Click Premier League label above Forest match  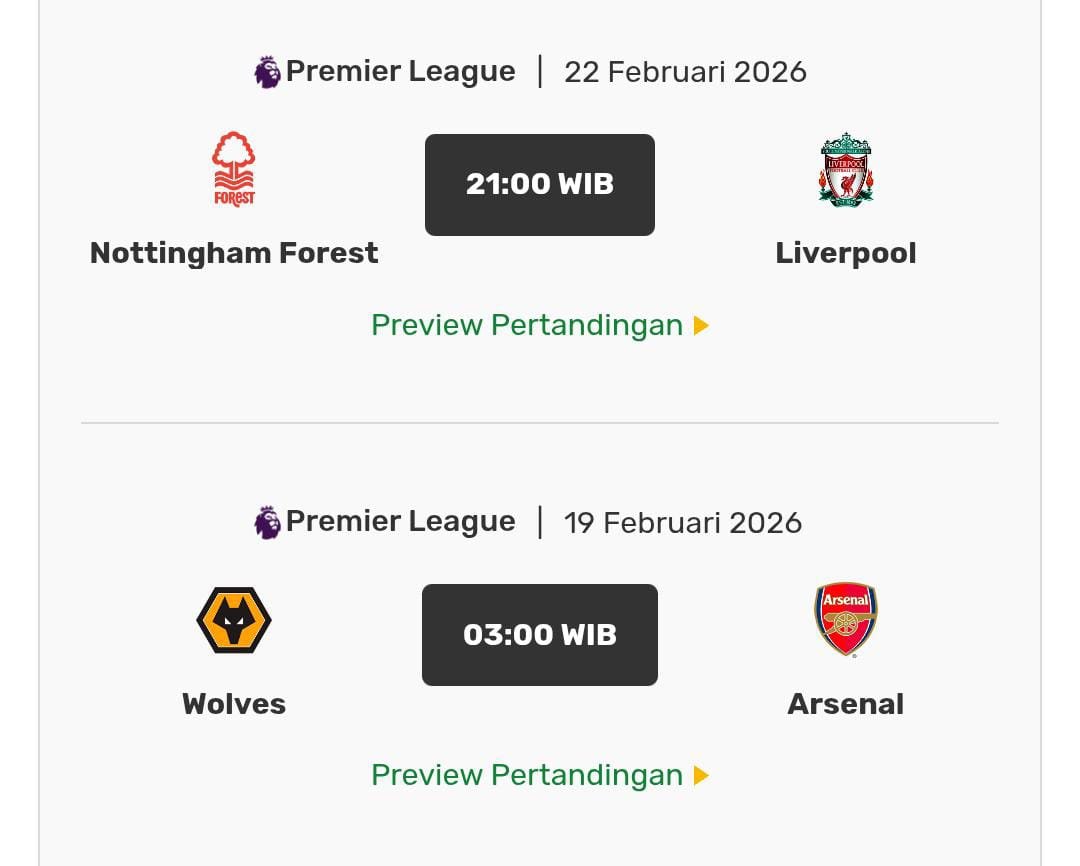pos(400,72)
